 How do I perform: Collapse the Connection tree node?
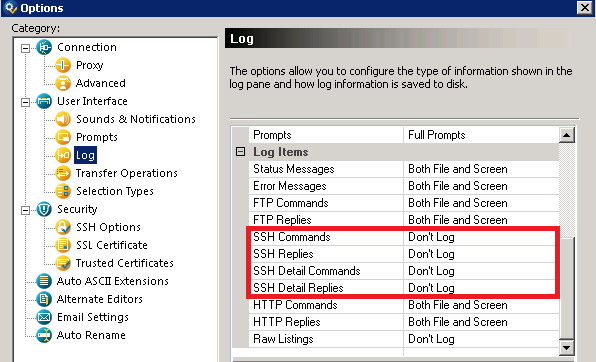(25, 48)
